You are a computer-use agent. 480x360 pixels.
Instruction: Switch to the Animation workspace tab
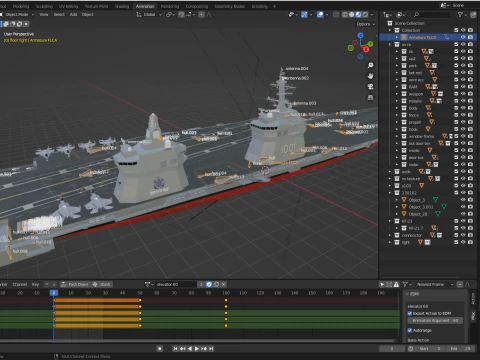click(x=145, y=6)
